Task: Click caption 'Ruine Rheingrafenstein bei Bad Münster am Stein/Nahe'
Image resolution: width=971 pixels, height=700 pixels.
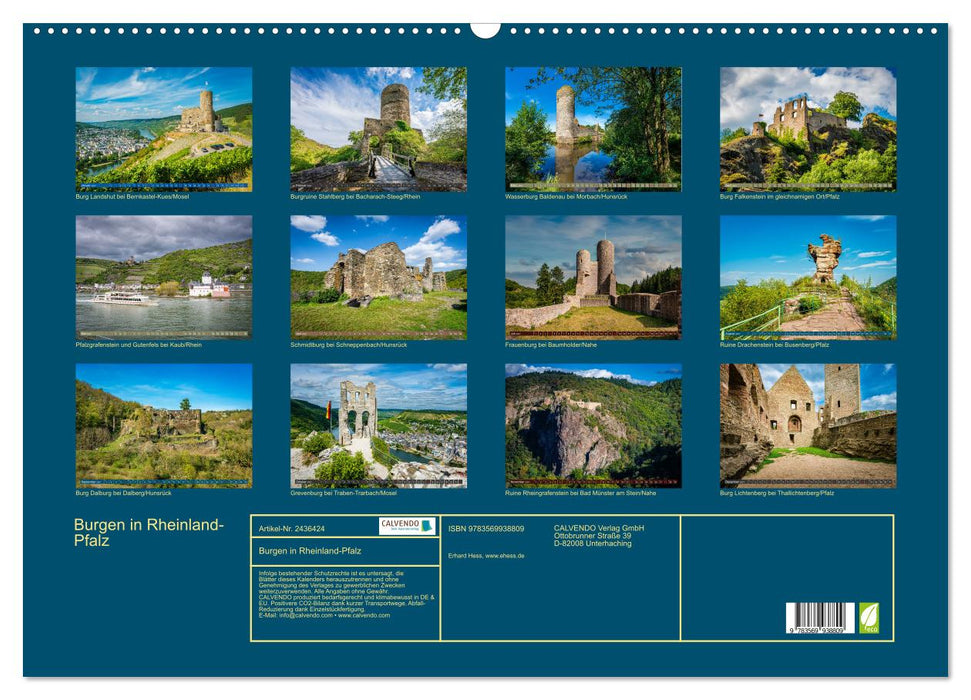Action: [580, 493]
